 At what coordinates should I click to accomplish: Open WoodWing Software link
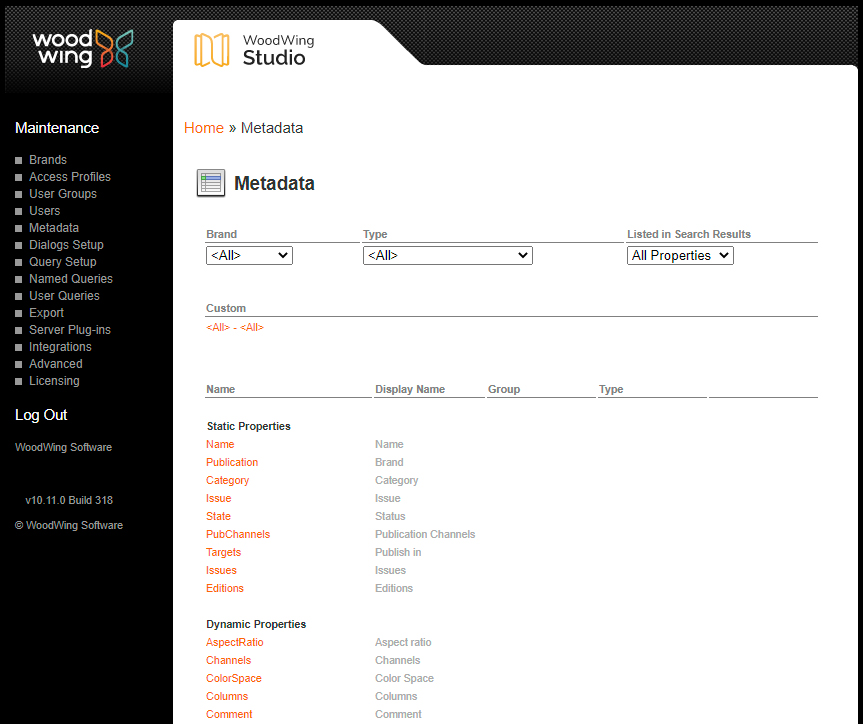pos(63,448)
